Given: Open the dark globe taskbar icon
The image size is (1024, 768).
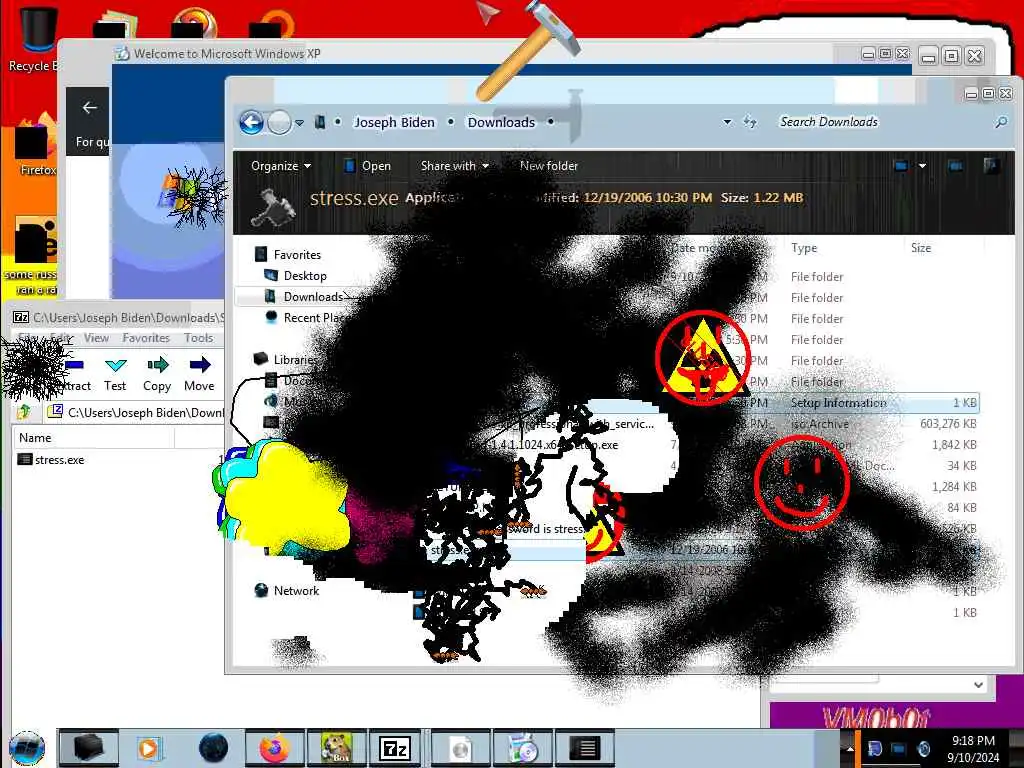Looking at the screenshot, I should [213, 748].
